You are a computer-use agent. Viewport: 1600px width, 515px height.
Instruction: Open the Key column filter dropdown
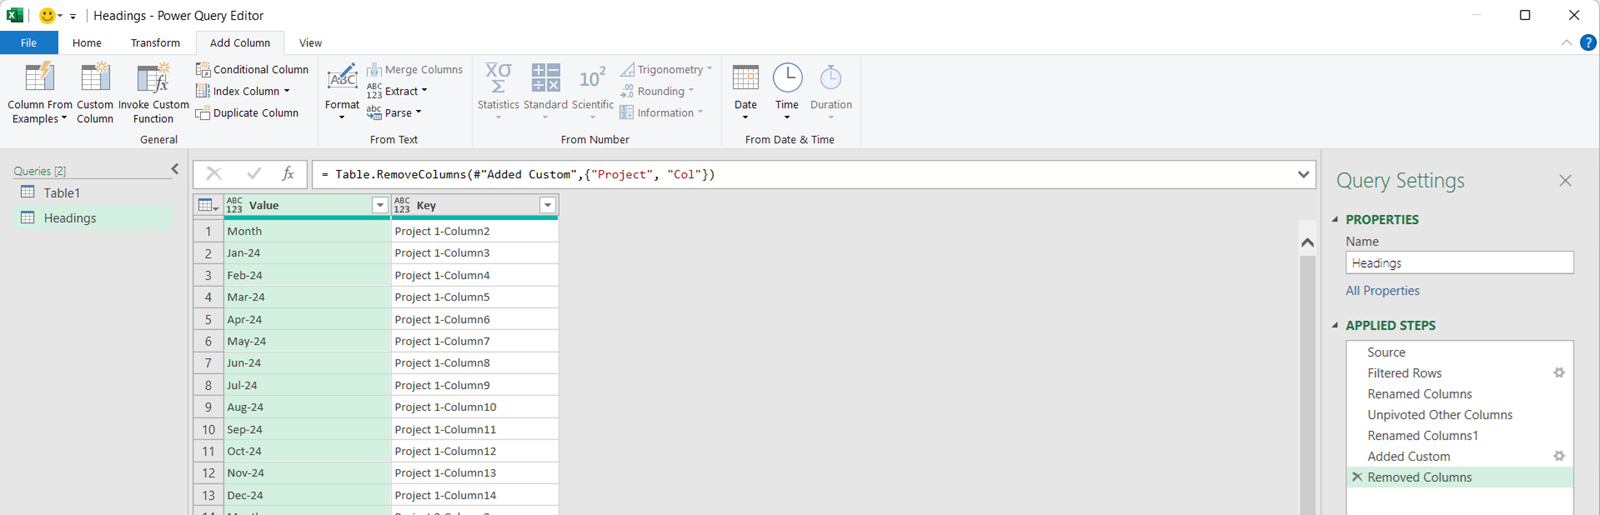coord(547,205)
